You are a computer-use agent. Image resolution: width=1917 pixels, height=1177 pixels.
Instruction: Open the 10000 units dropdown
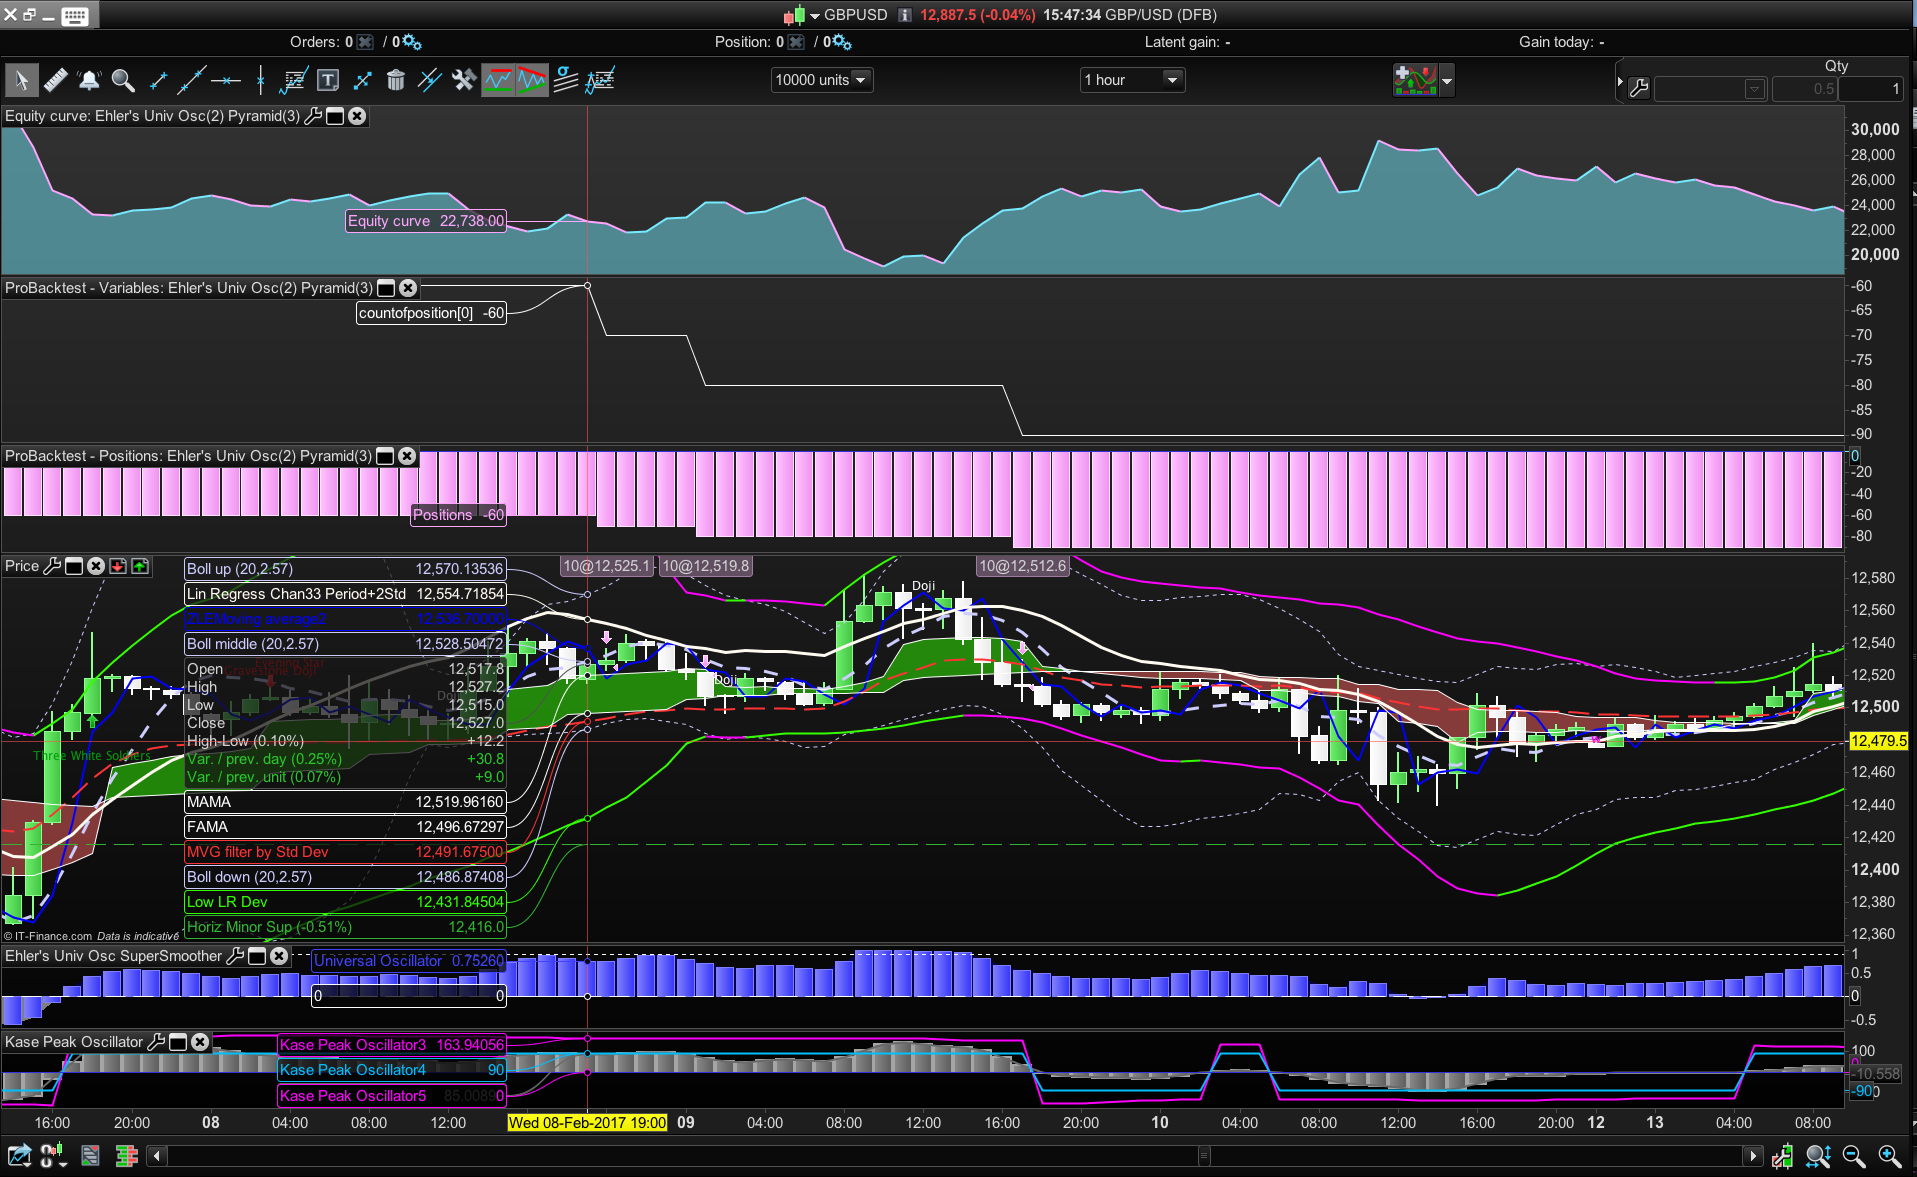point(822,80)
